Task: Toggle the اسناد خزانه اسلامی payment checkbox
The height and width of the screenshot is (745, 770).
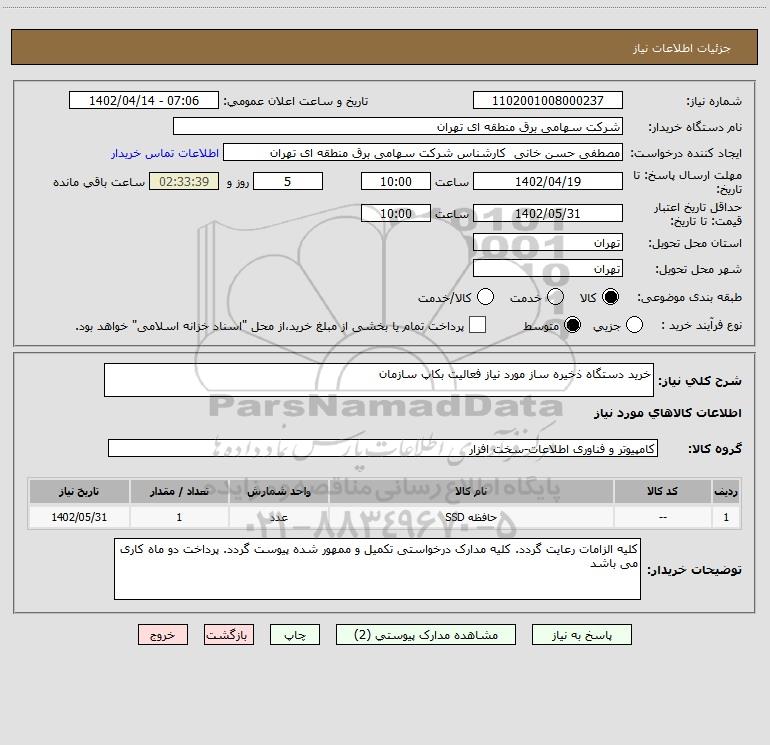Action: click(x=477, y=325)
